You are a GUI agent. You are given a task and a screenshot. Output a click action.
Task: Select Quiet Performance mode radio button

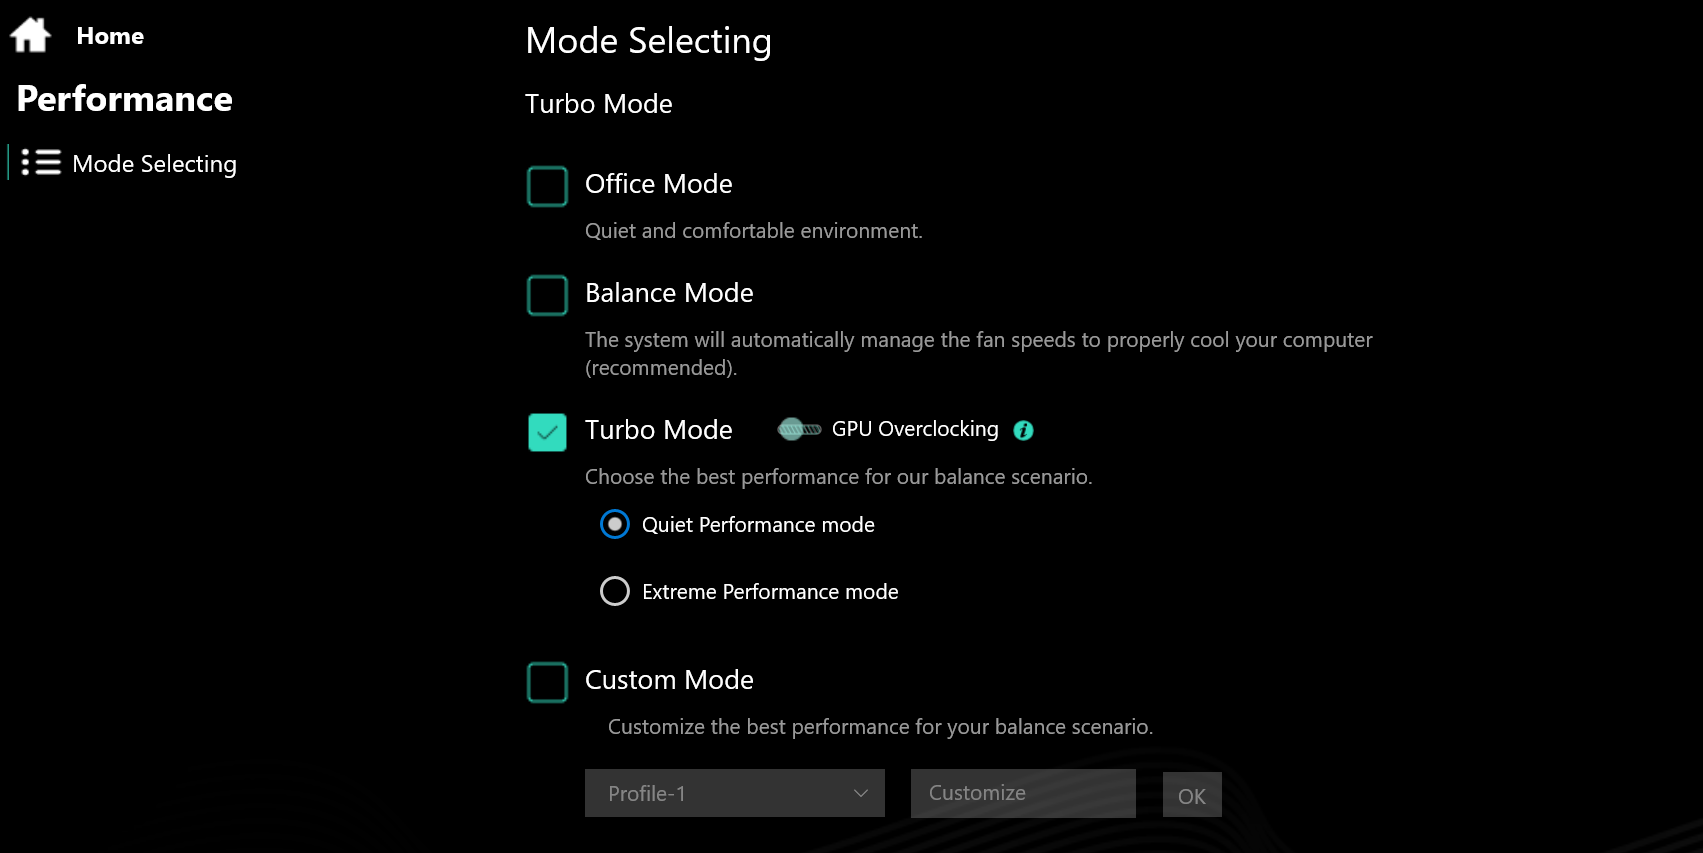click(x=615, y=525)
